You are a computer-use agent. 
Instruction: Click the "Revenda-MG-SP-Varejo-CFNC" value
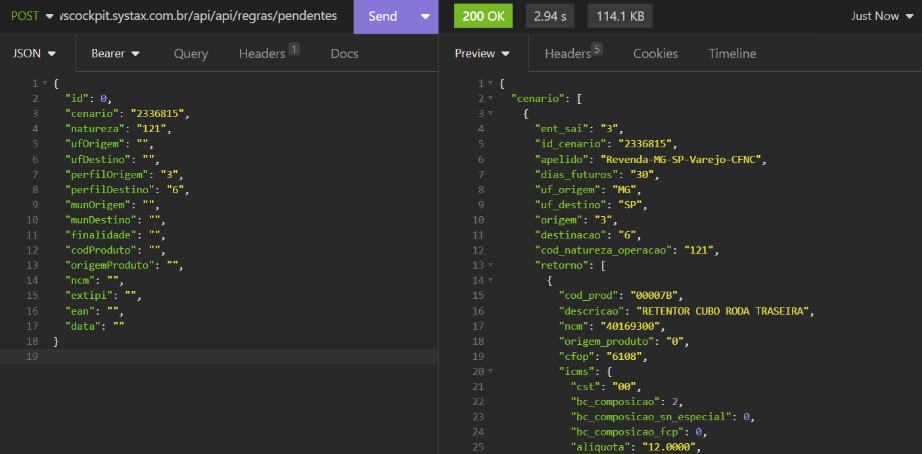click(682, 159)
